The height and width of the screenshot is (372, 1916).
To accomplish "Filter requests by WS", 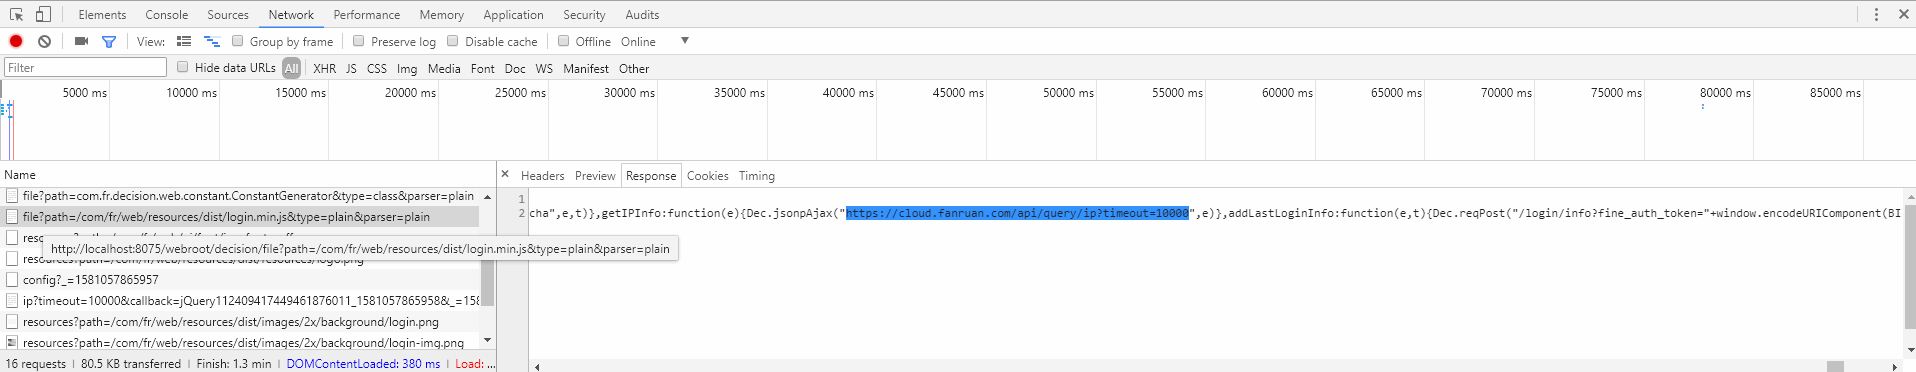I will [x=544, y=68].
